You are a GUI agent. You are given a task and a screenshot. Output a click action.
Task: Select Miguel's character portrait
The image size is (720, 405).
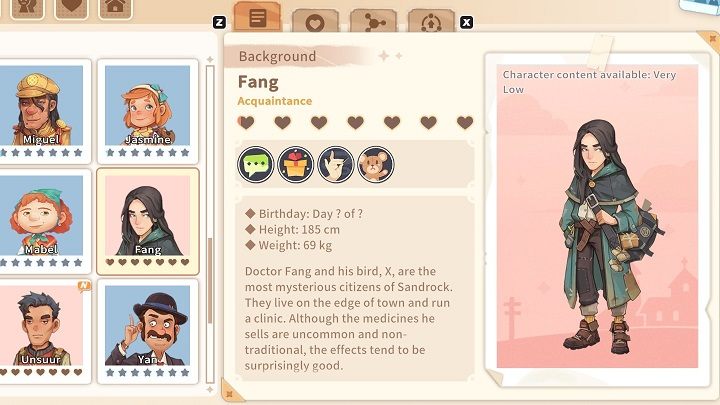[x=44, y=112]
